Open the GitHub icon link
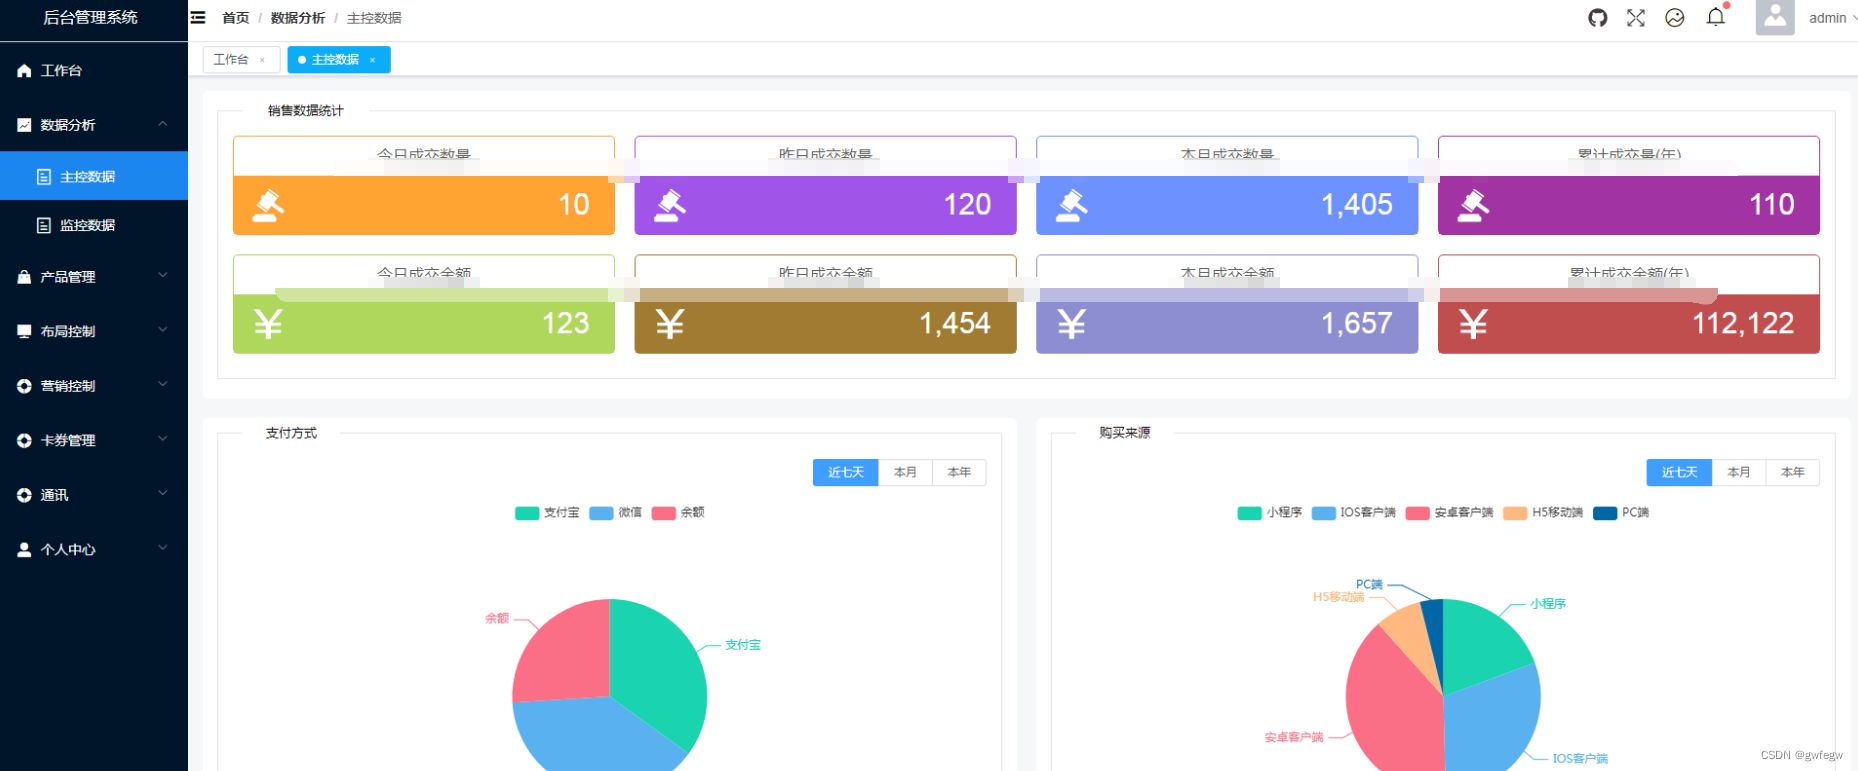Image resolution: width=1858 pixels, height=771 pixels. point(1598,18)
